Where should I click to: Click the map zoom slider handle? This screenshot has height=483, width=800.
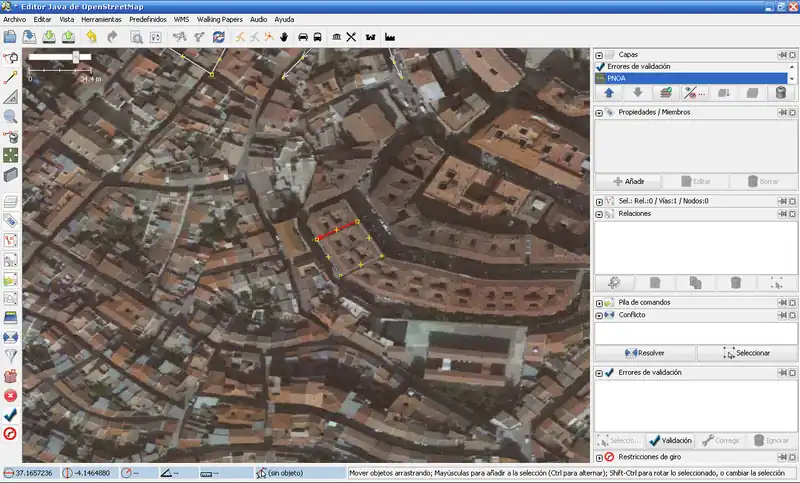tap(75, 57)
